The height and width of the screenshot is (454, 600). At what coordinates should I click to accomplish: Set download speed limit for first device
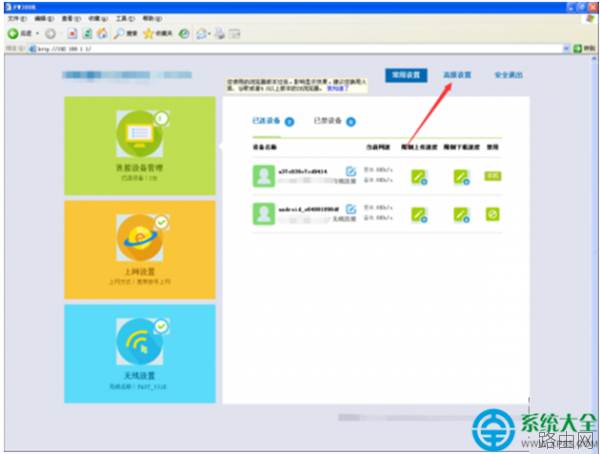tap(461, 177)
